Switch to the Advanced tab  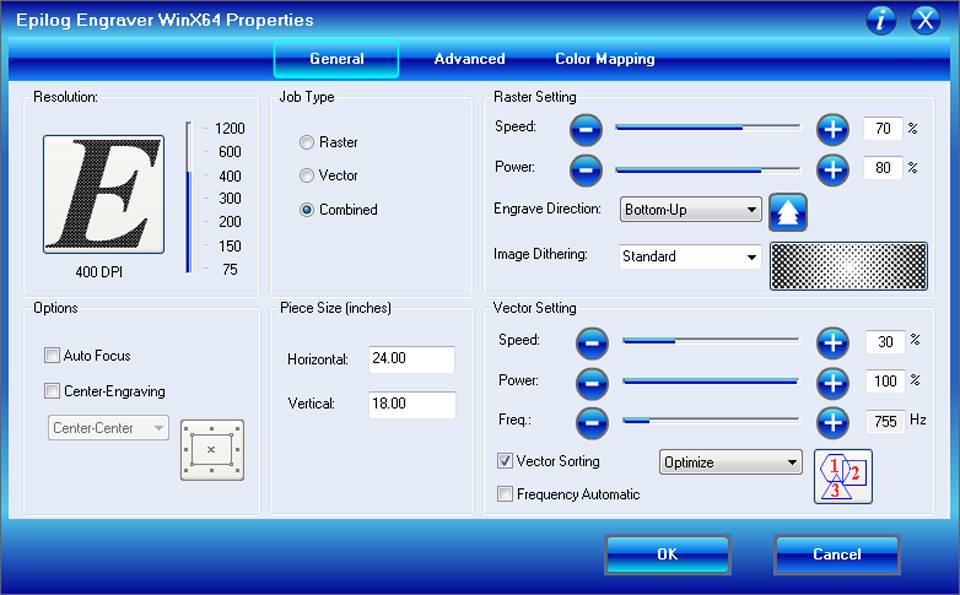(470, 59)
